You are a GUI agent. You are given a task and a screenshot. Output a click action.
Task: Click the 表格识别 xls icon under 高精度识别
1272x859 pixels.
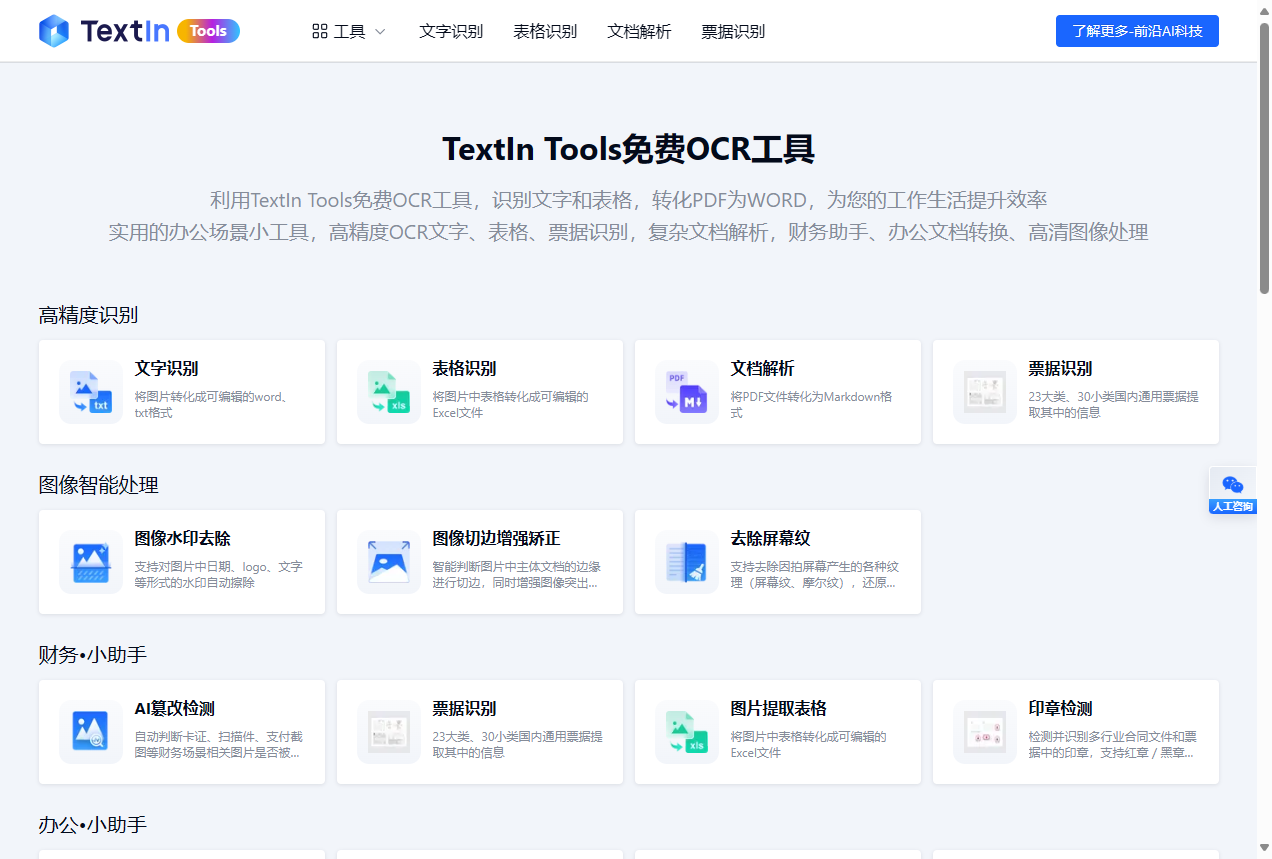tap(388, 392)
